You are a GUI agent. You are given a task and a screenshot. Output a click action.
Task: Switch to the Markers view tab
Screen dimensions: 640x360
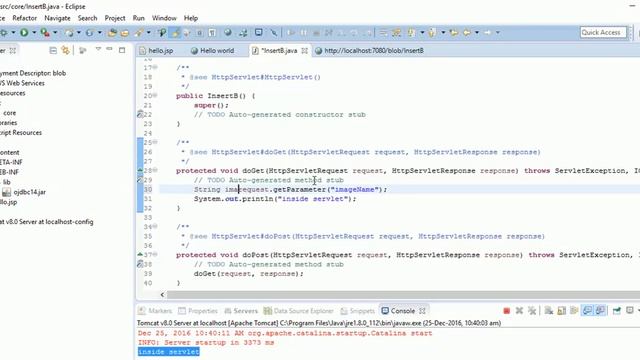155,311
